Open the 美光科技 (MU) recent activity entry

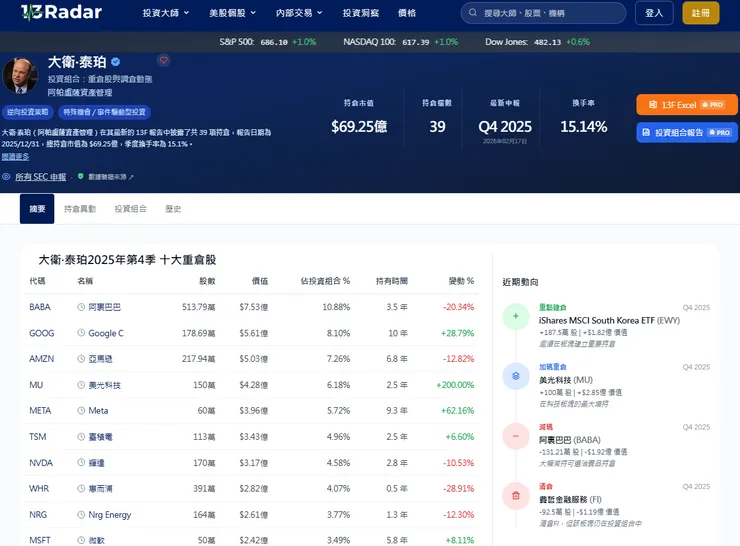pyautogui.click(x=566, y=380)
